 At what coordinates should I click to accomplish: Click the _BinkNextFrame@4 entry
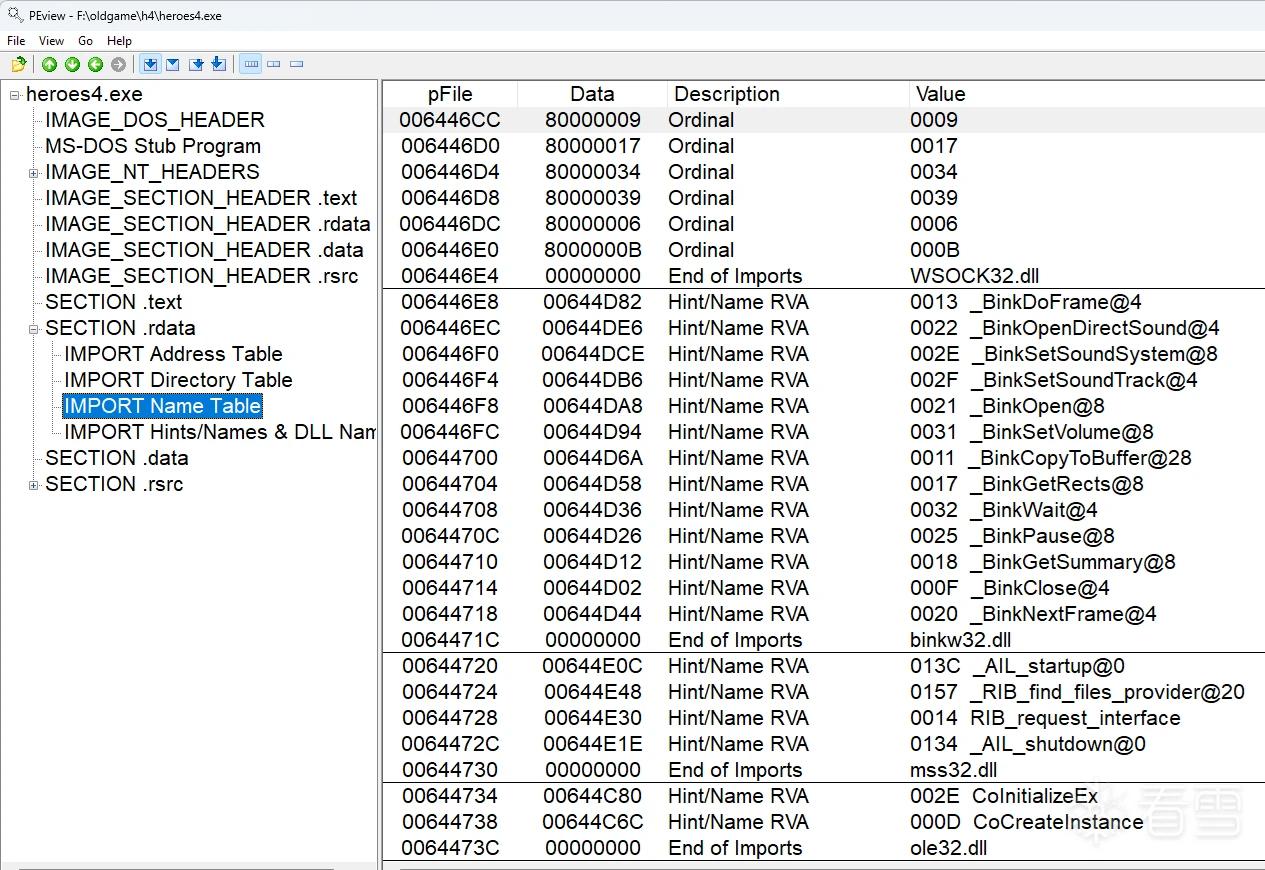tap(1063, 614)
